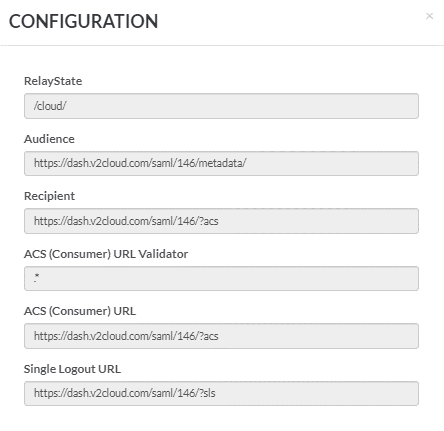Screen dimensions: 444x431
Task: Click the CONFIGURATION heading
Action: (83, 21)
